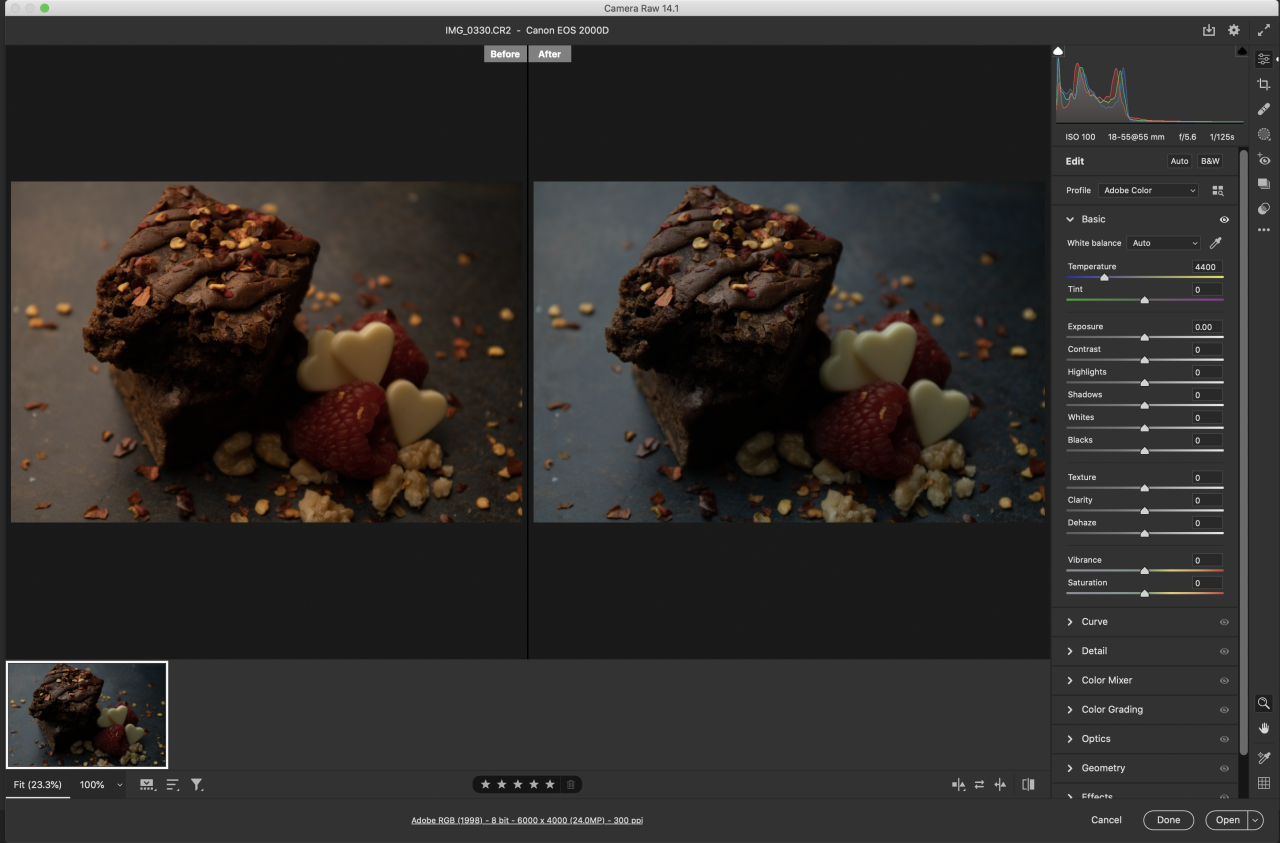Click the Done button
The height and width of the screenshot is (843, 1280).
coord(1168,820)
